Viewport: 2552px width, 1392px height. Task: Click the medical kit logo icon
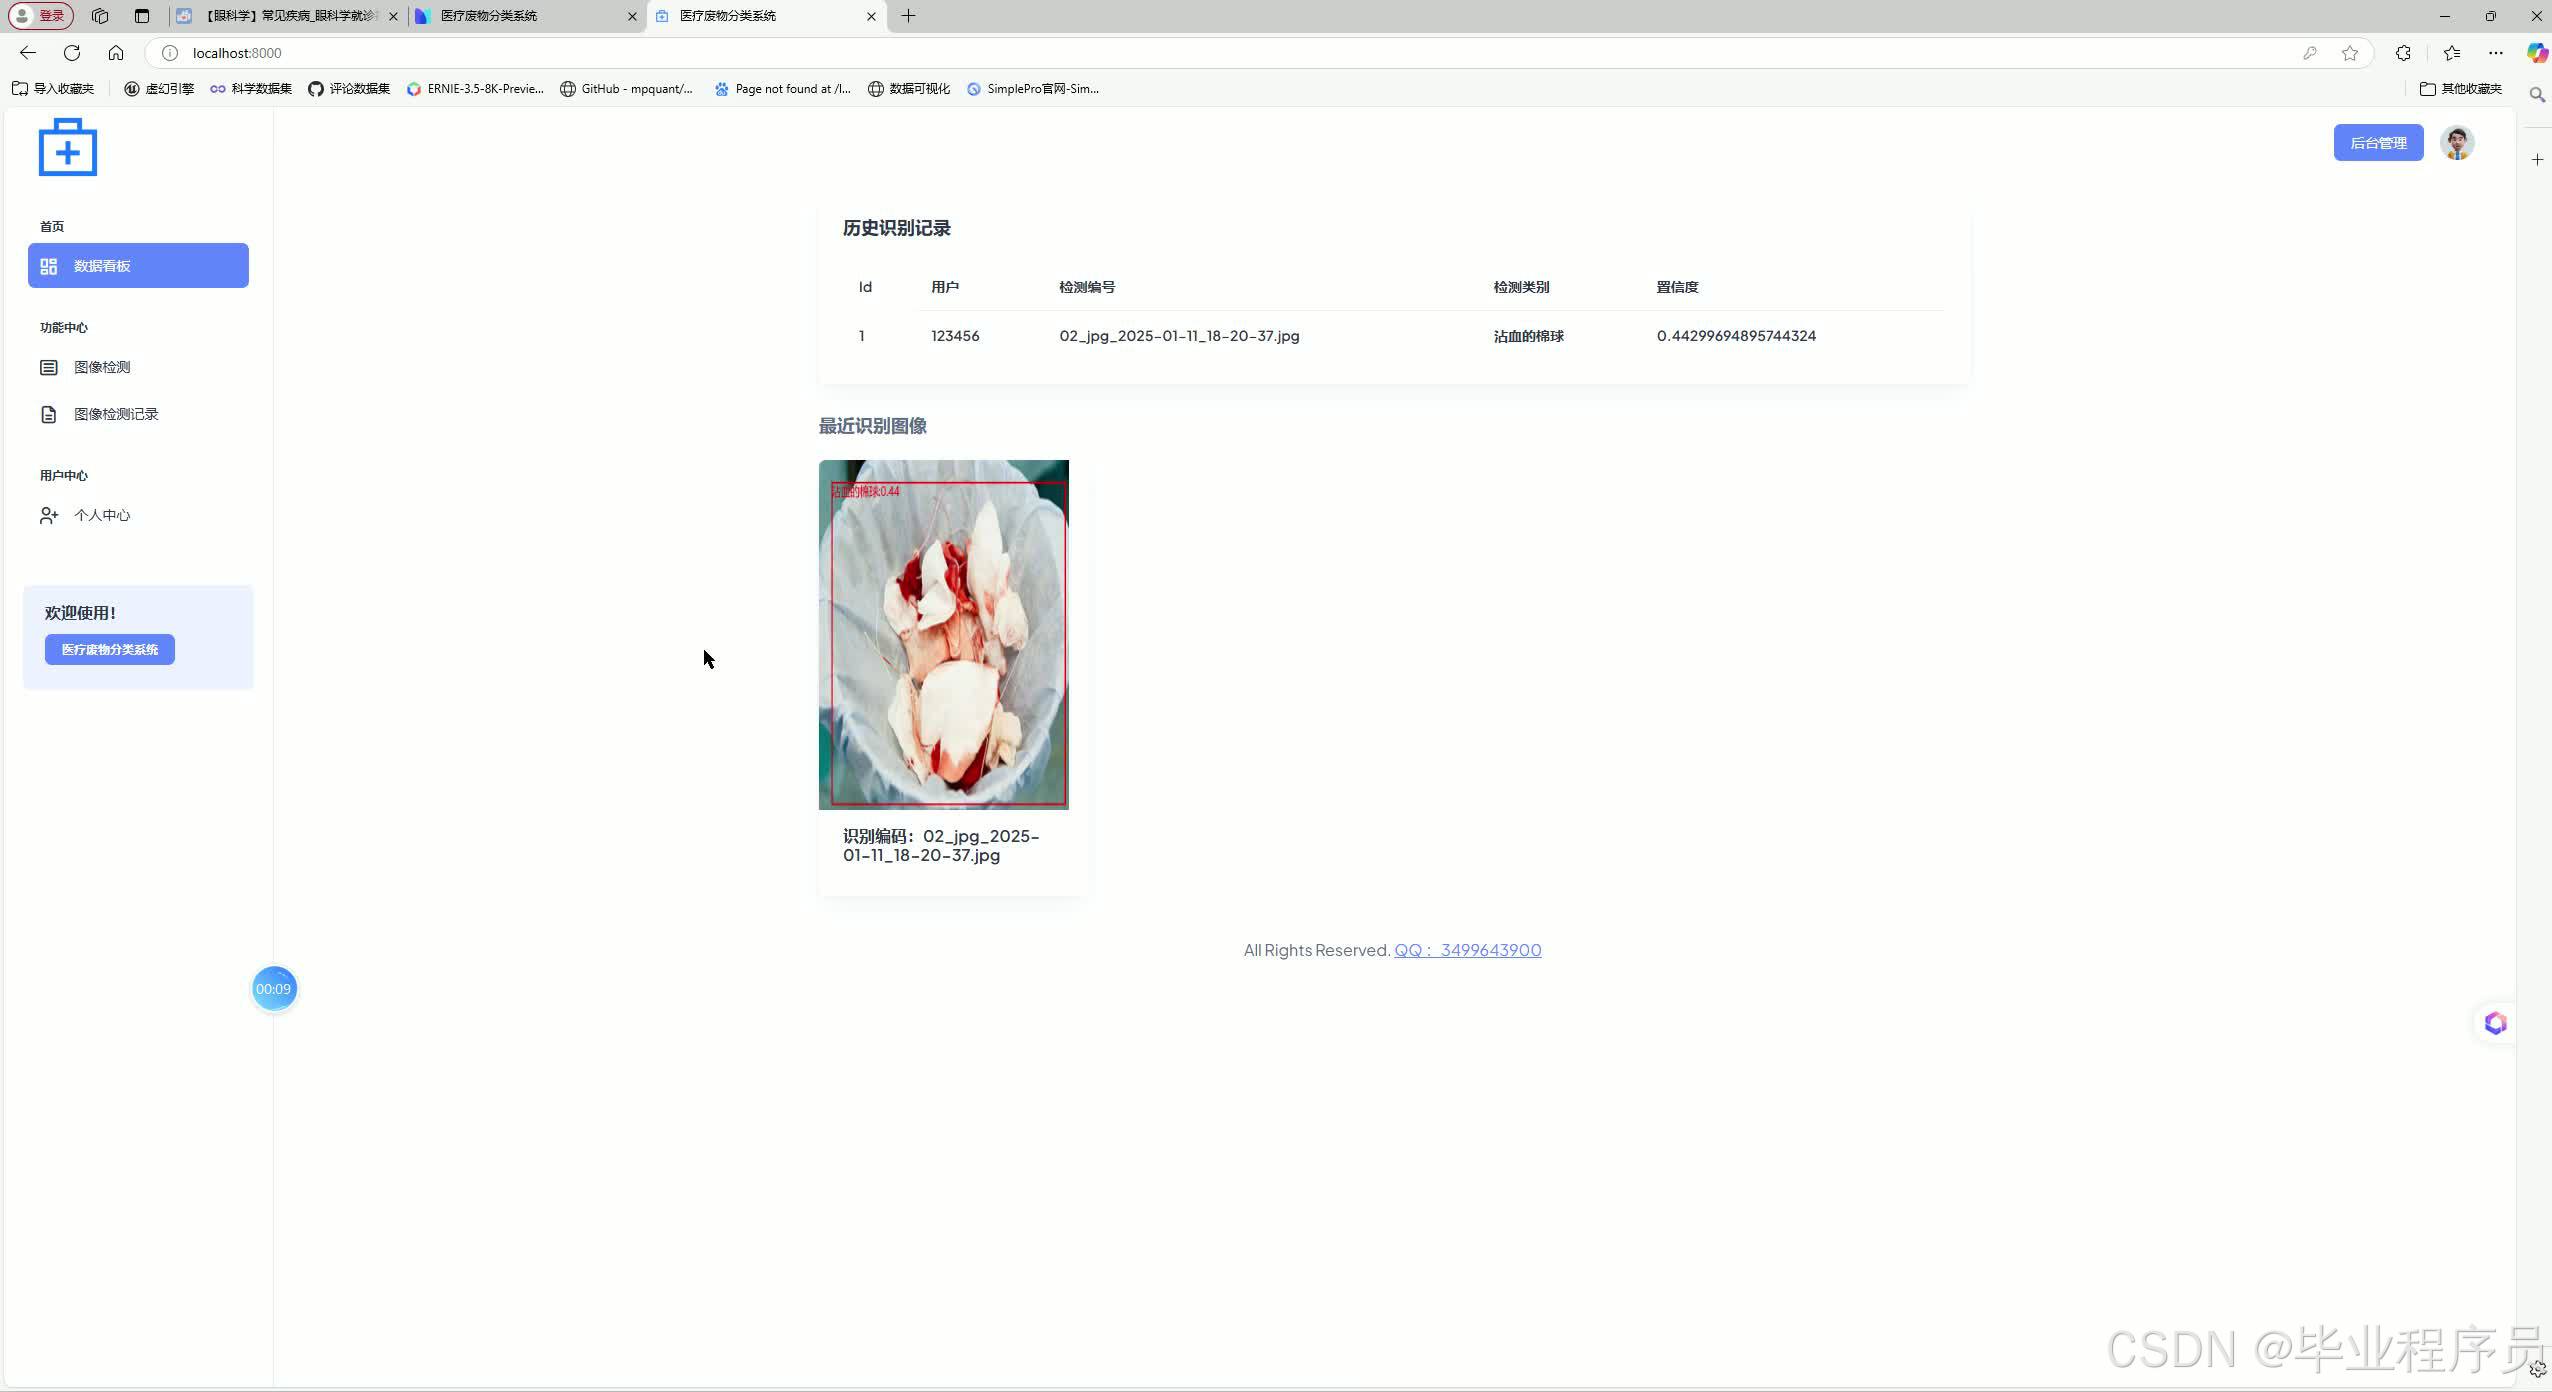(67, 147)
